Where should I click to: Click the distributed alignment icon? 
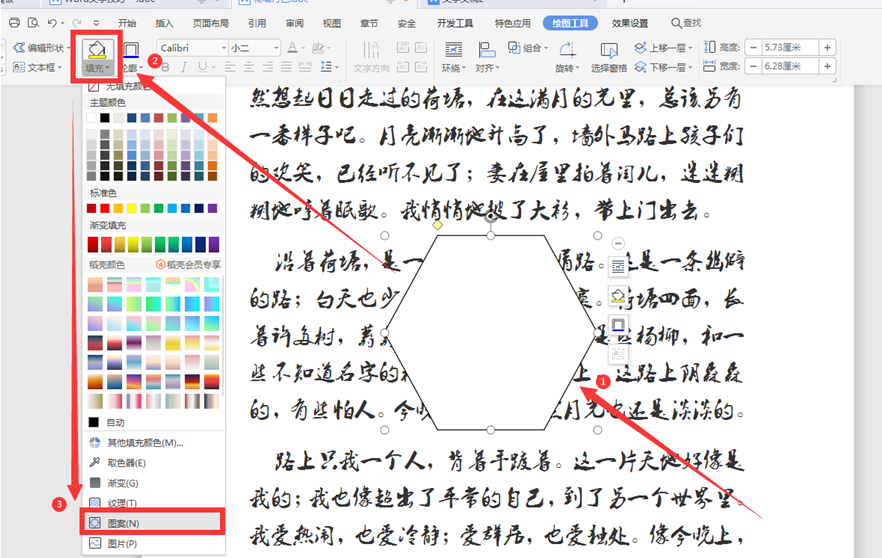pyautogui.click(x=305, y=68)
